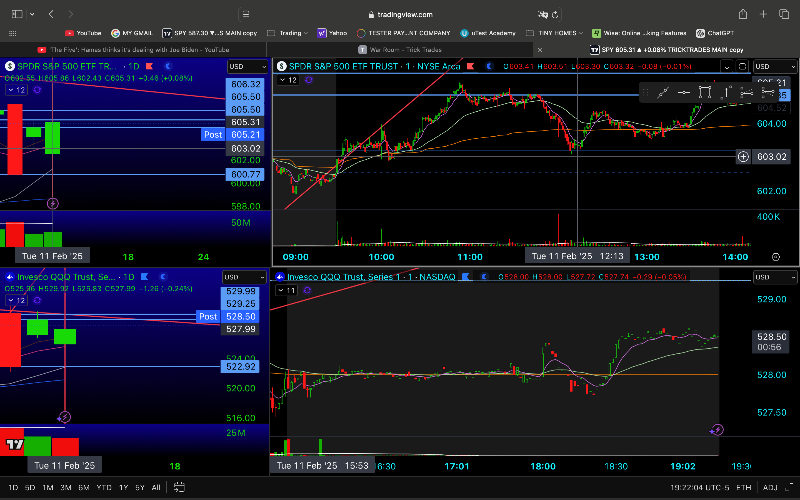This screenshot has width=800, height=500.
Task: Set the date range to 1M
Action: 47,488
